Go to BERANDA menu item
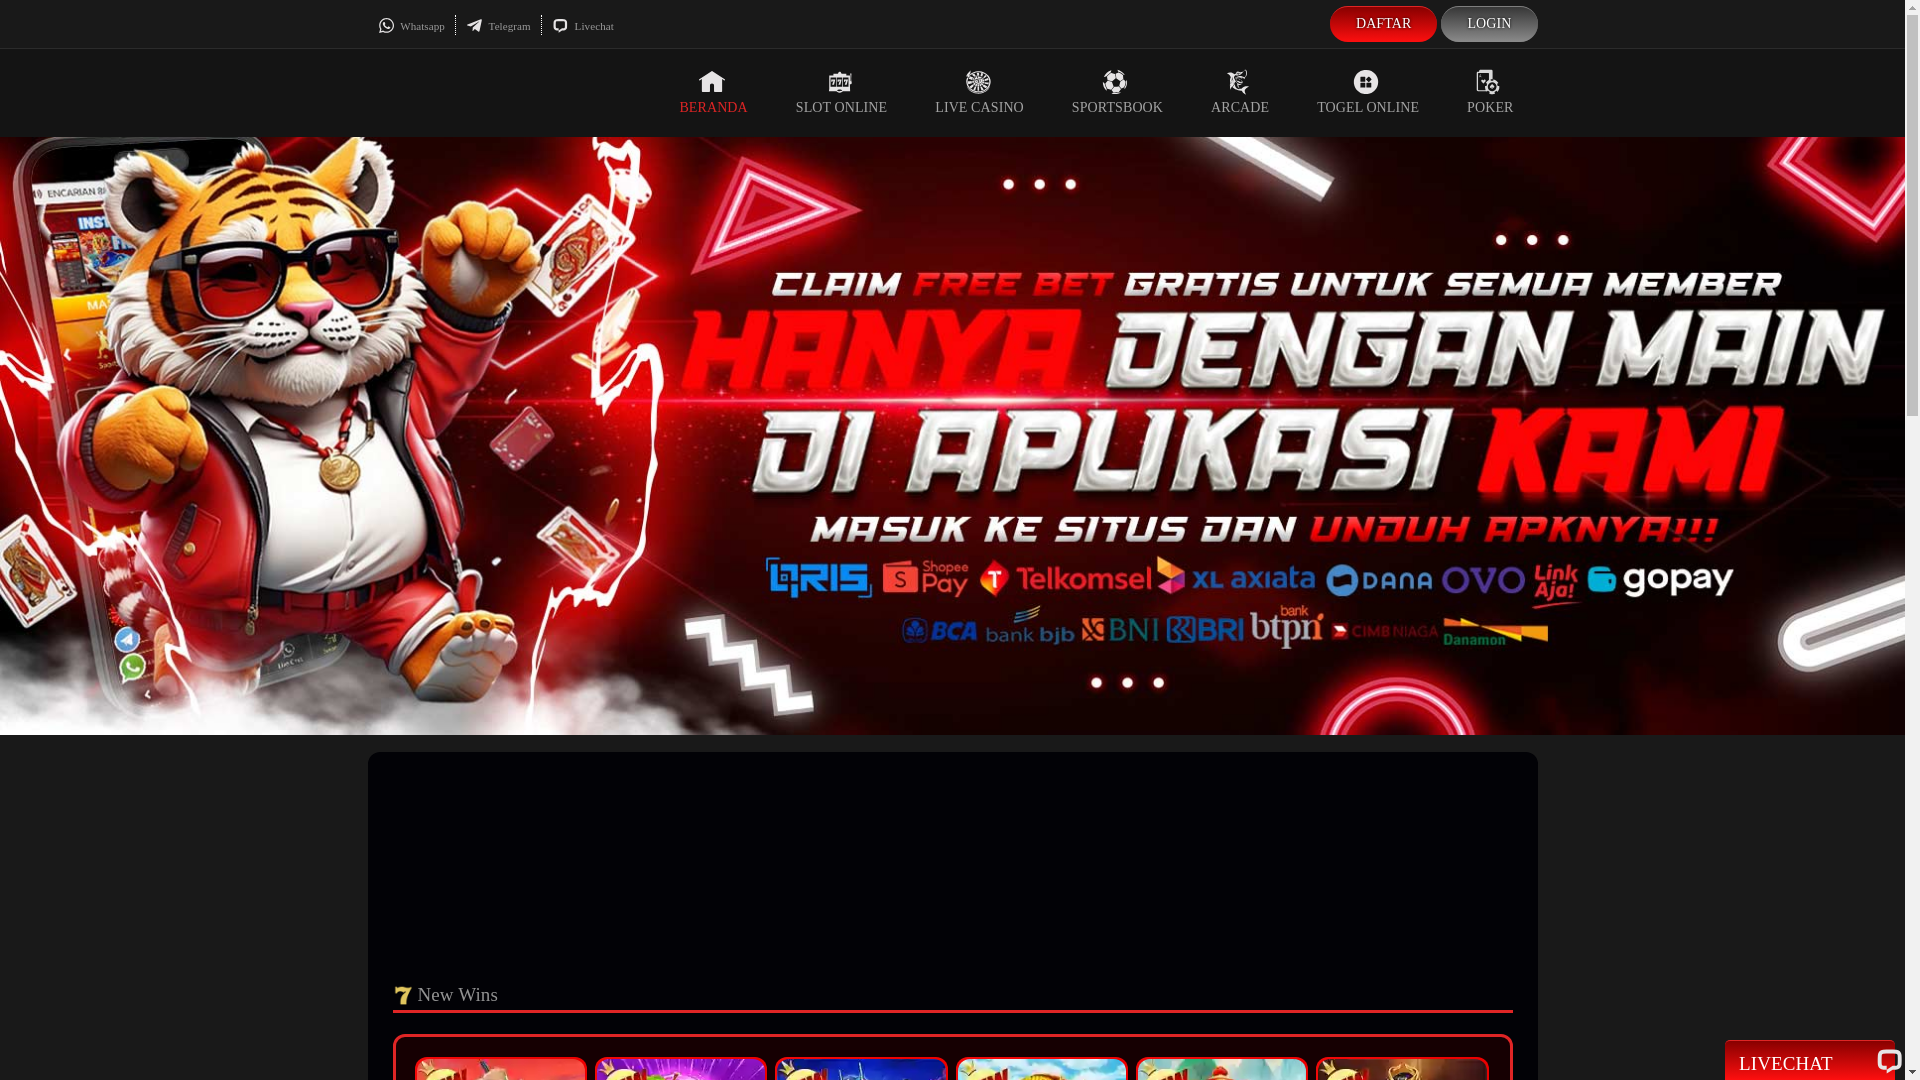 click(713, 93)
